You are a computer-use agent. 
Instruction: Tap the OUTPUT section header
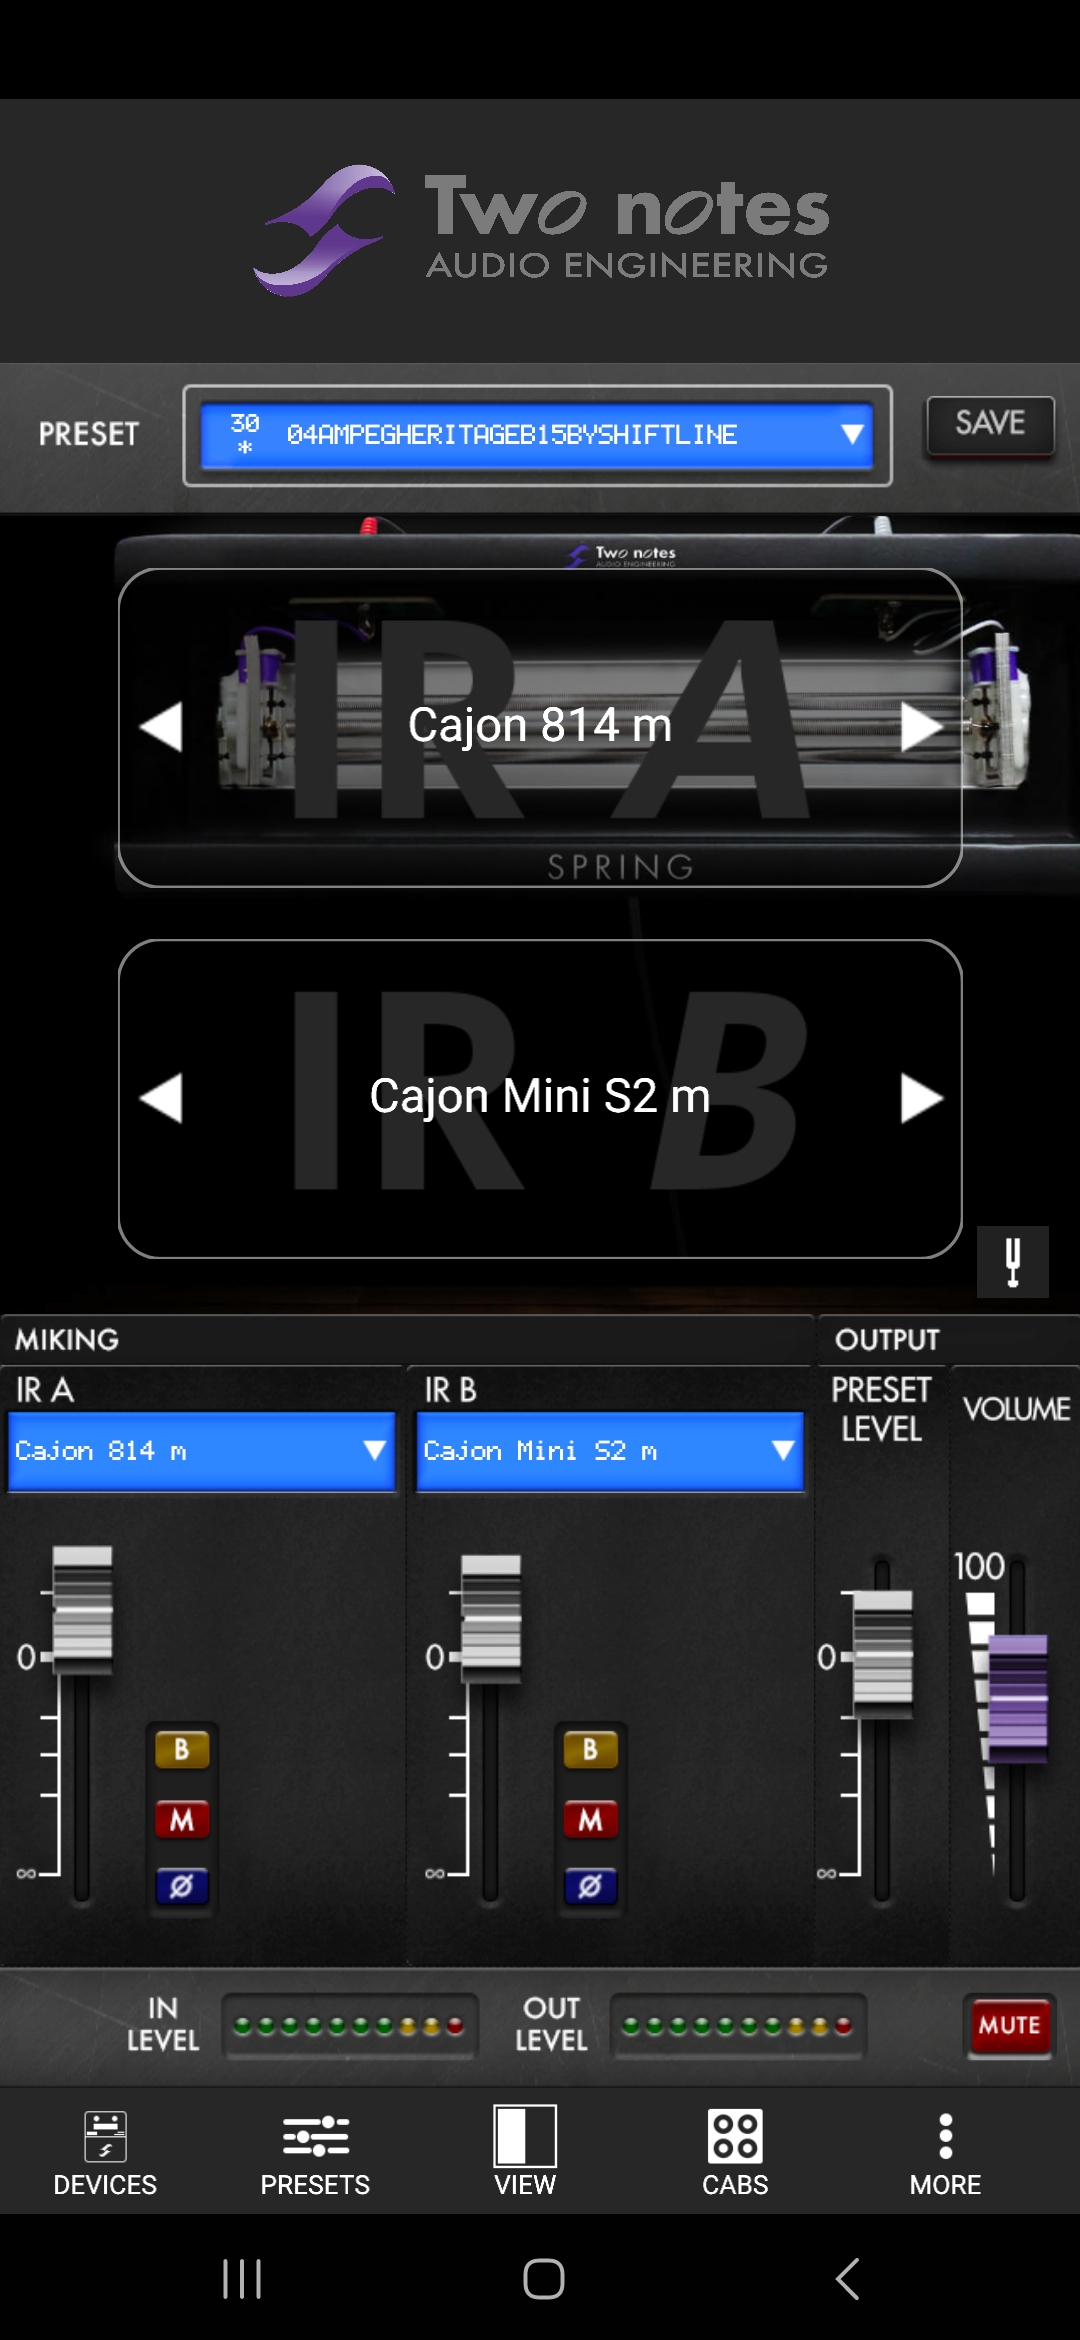point(888,1340)
